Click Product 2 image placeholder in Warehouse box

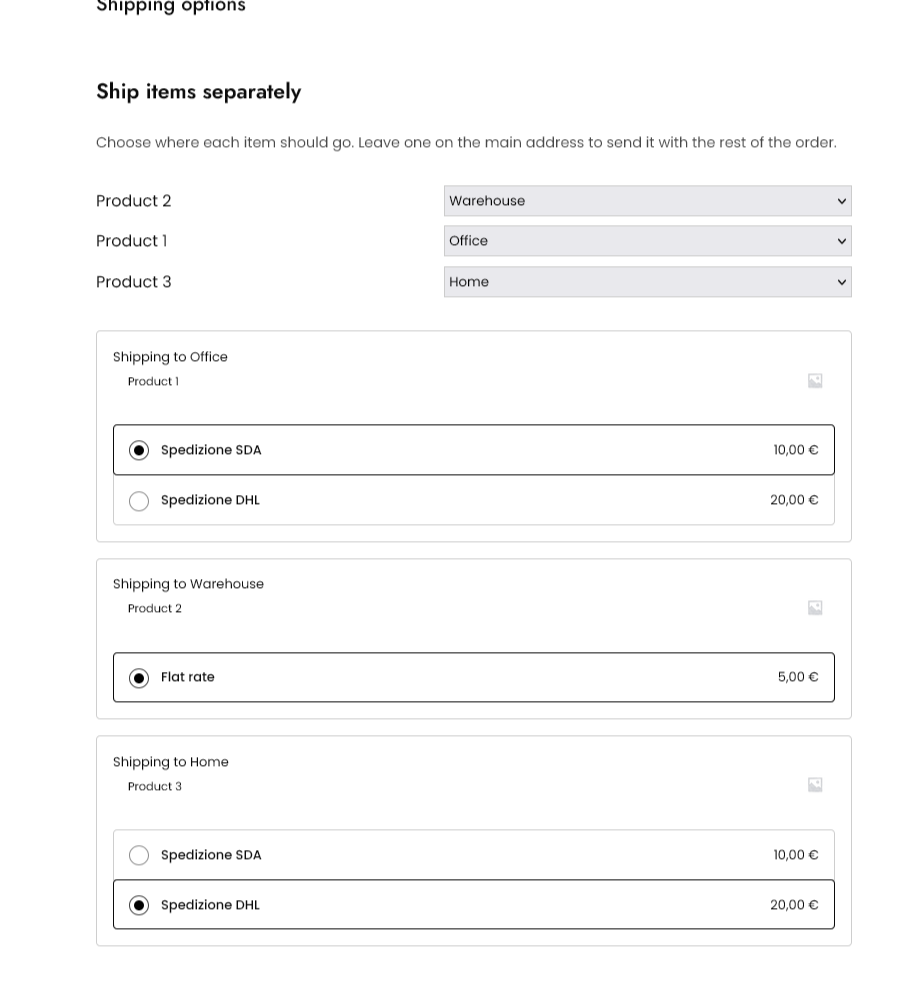pos(815,607)
